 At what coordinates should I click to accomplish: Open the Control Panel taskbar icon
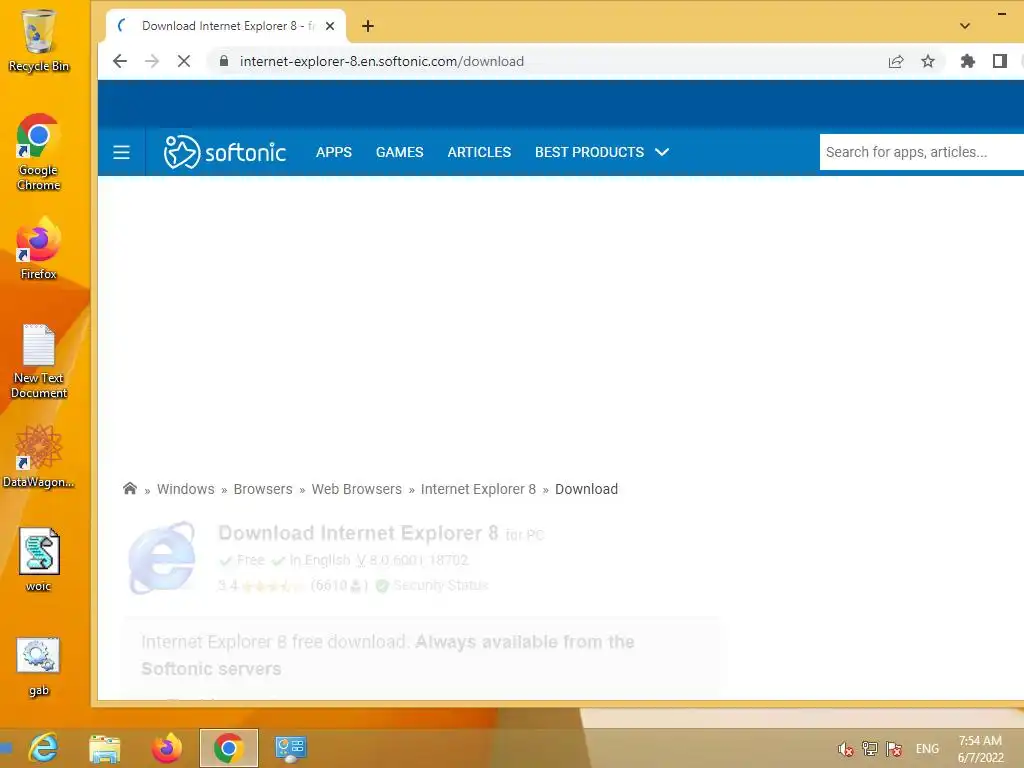pyautogui.click(x=291, y=748)
